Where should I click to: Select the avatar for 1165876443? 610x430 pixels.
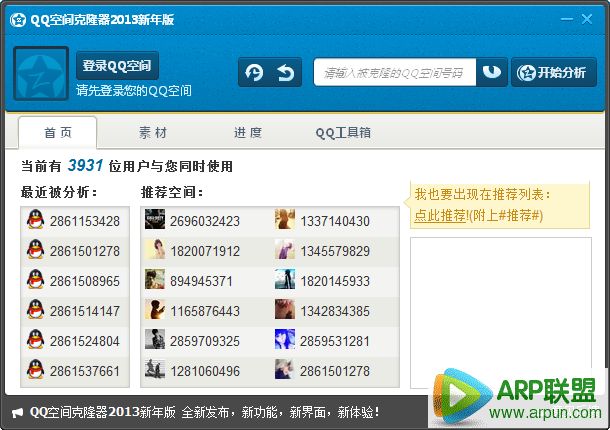click(155, 309)
